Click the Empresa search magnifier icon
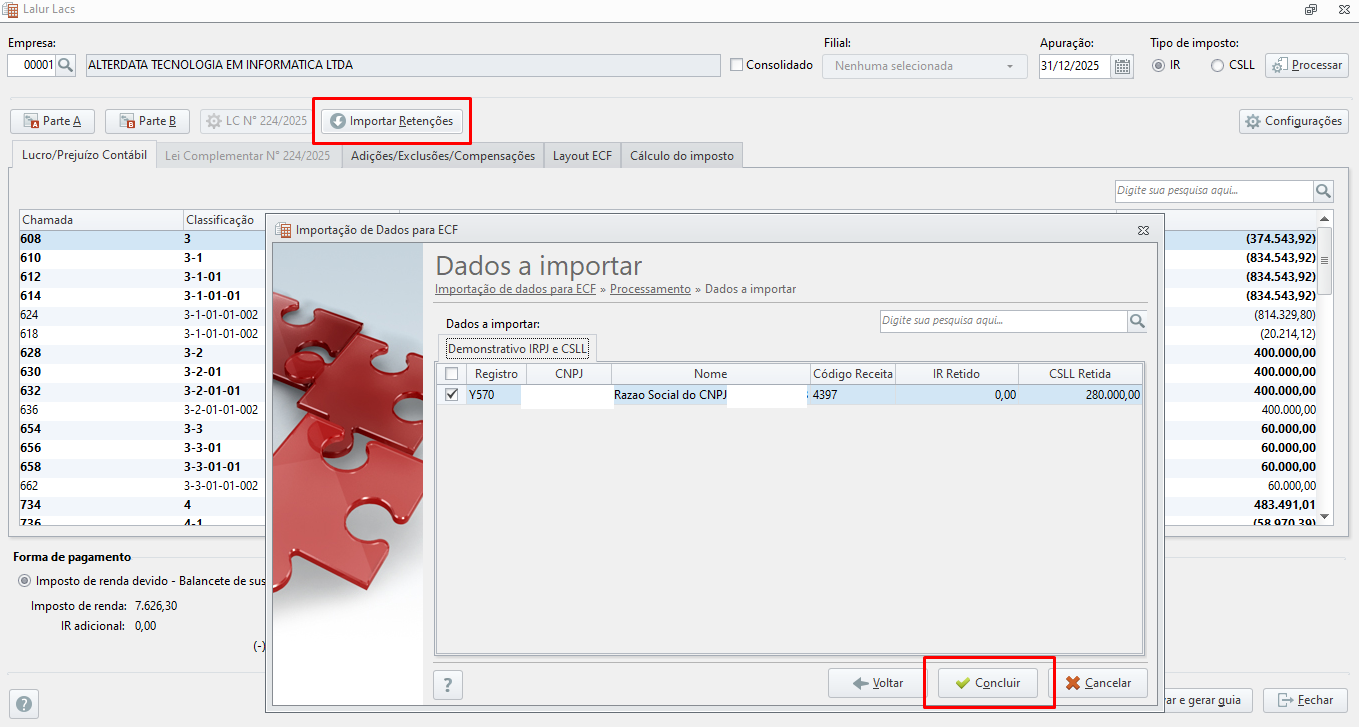The width and height of the screenshot is (1359, 727). tap(66, 65)
